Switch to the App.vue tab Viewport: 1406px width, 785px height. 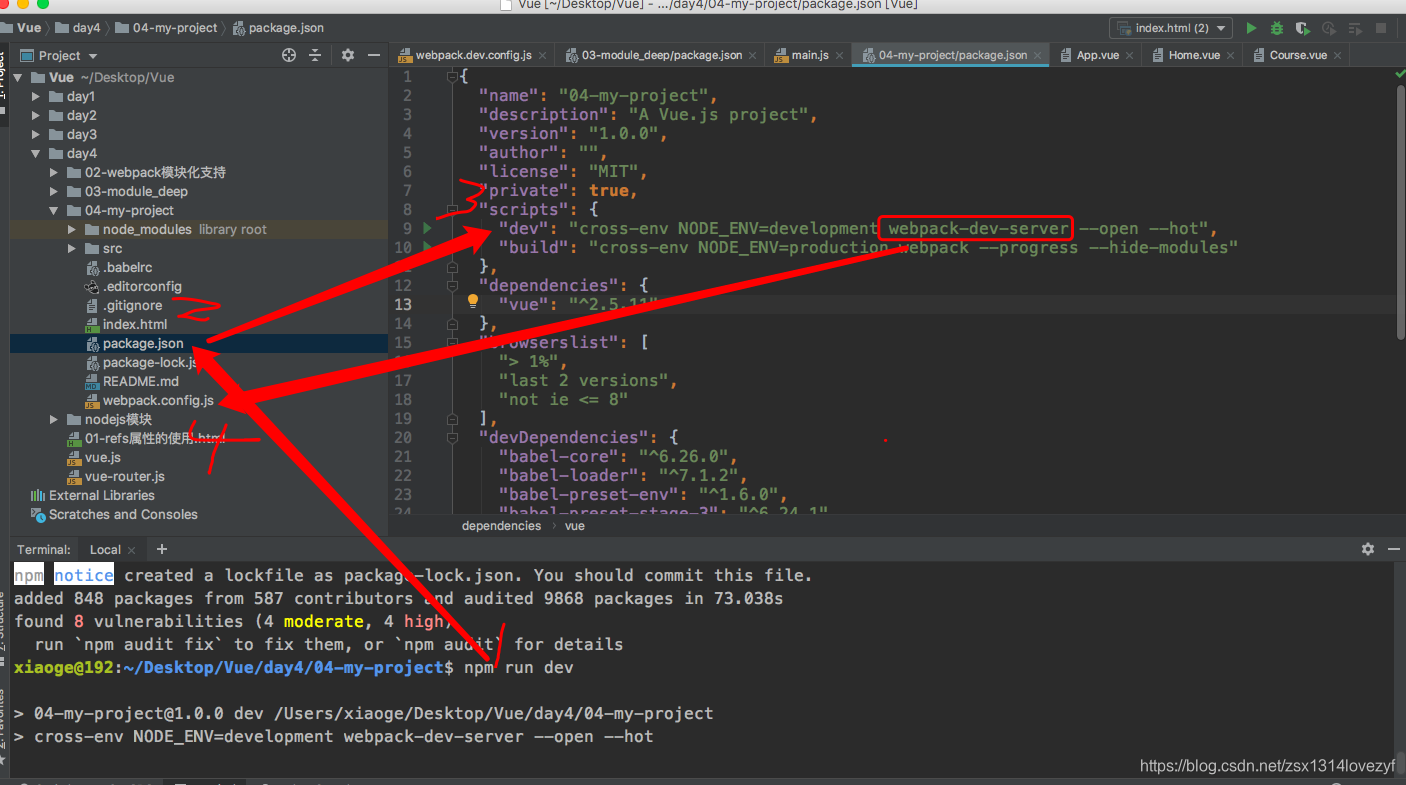click(1097, 55)
